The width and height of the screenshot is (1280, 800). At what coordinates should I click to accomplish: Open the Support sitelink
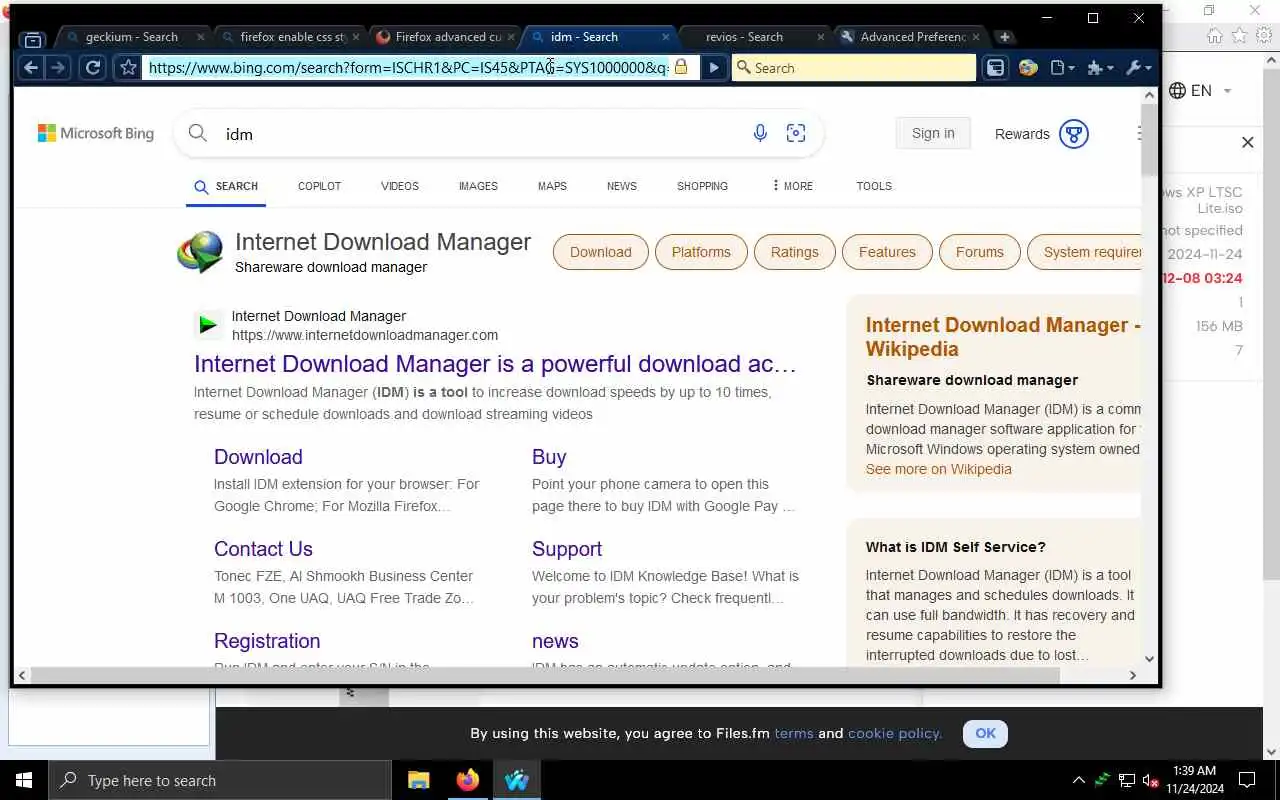[x=567, y=549]
